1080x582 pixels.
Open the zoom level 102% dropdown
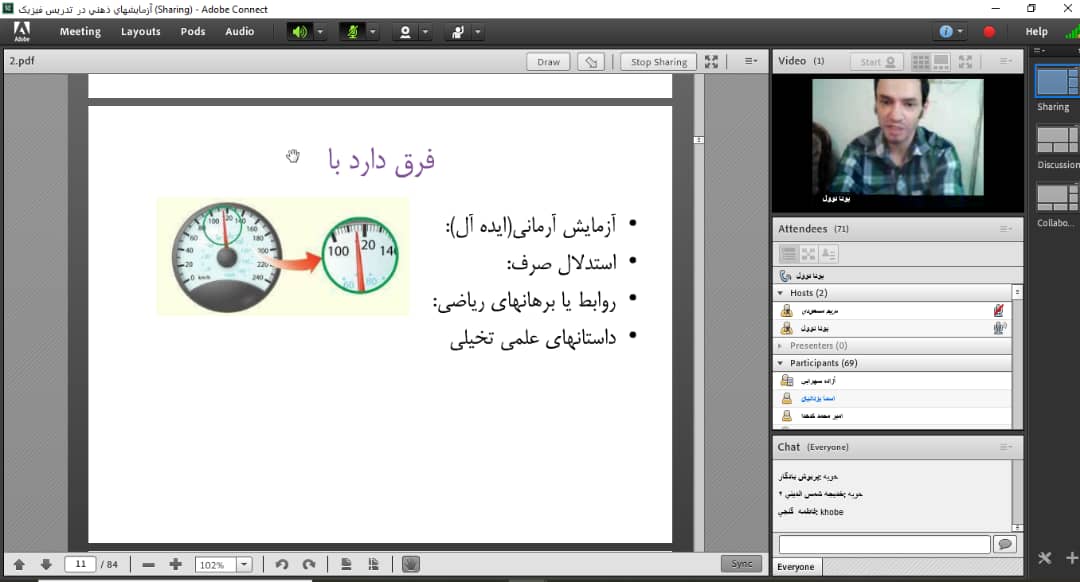pos(244,565)
